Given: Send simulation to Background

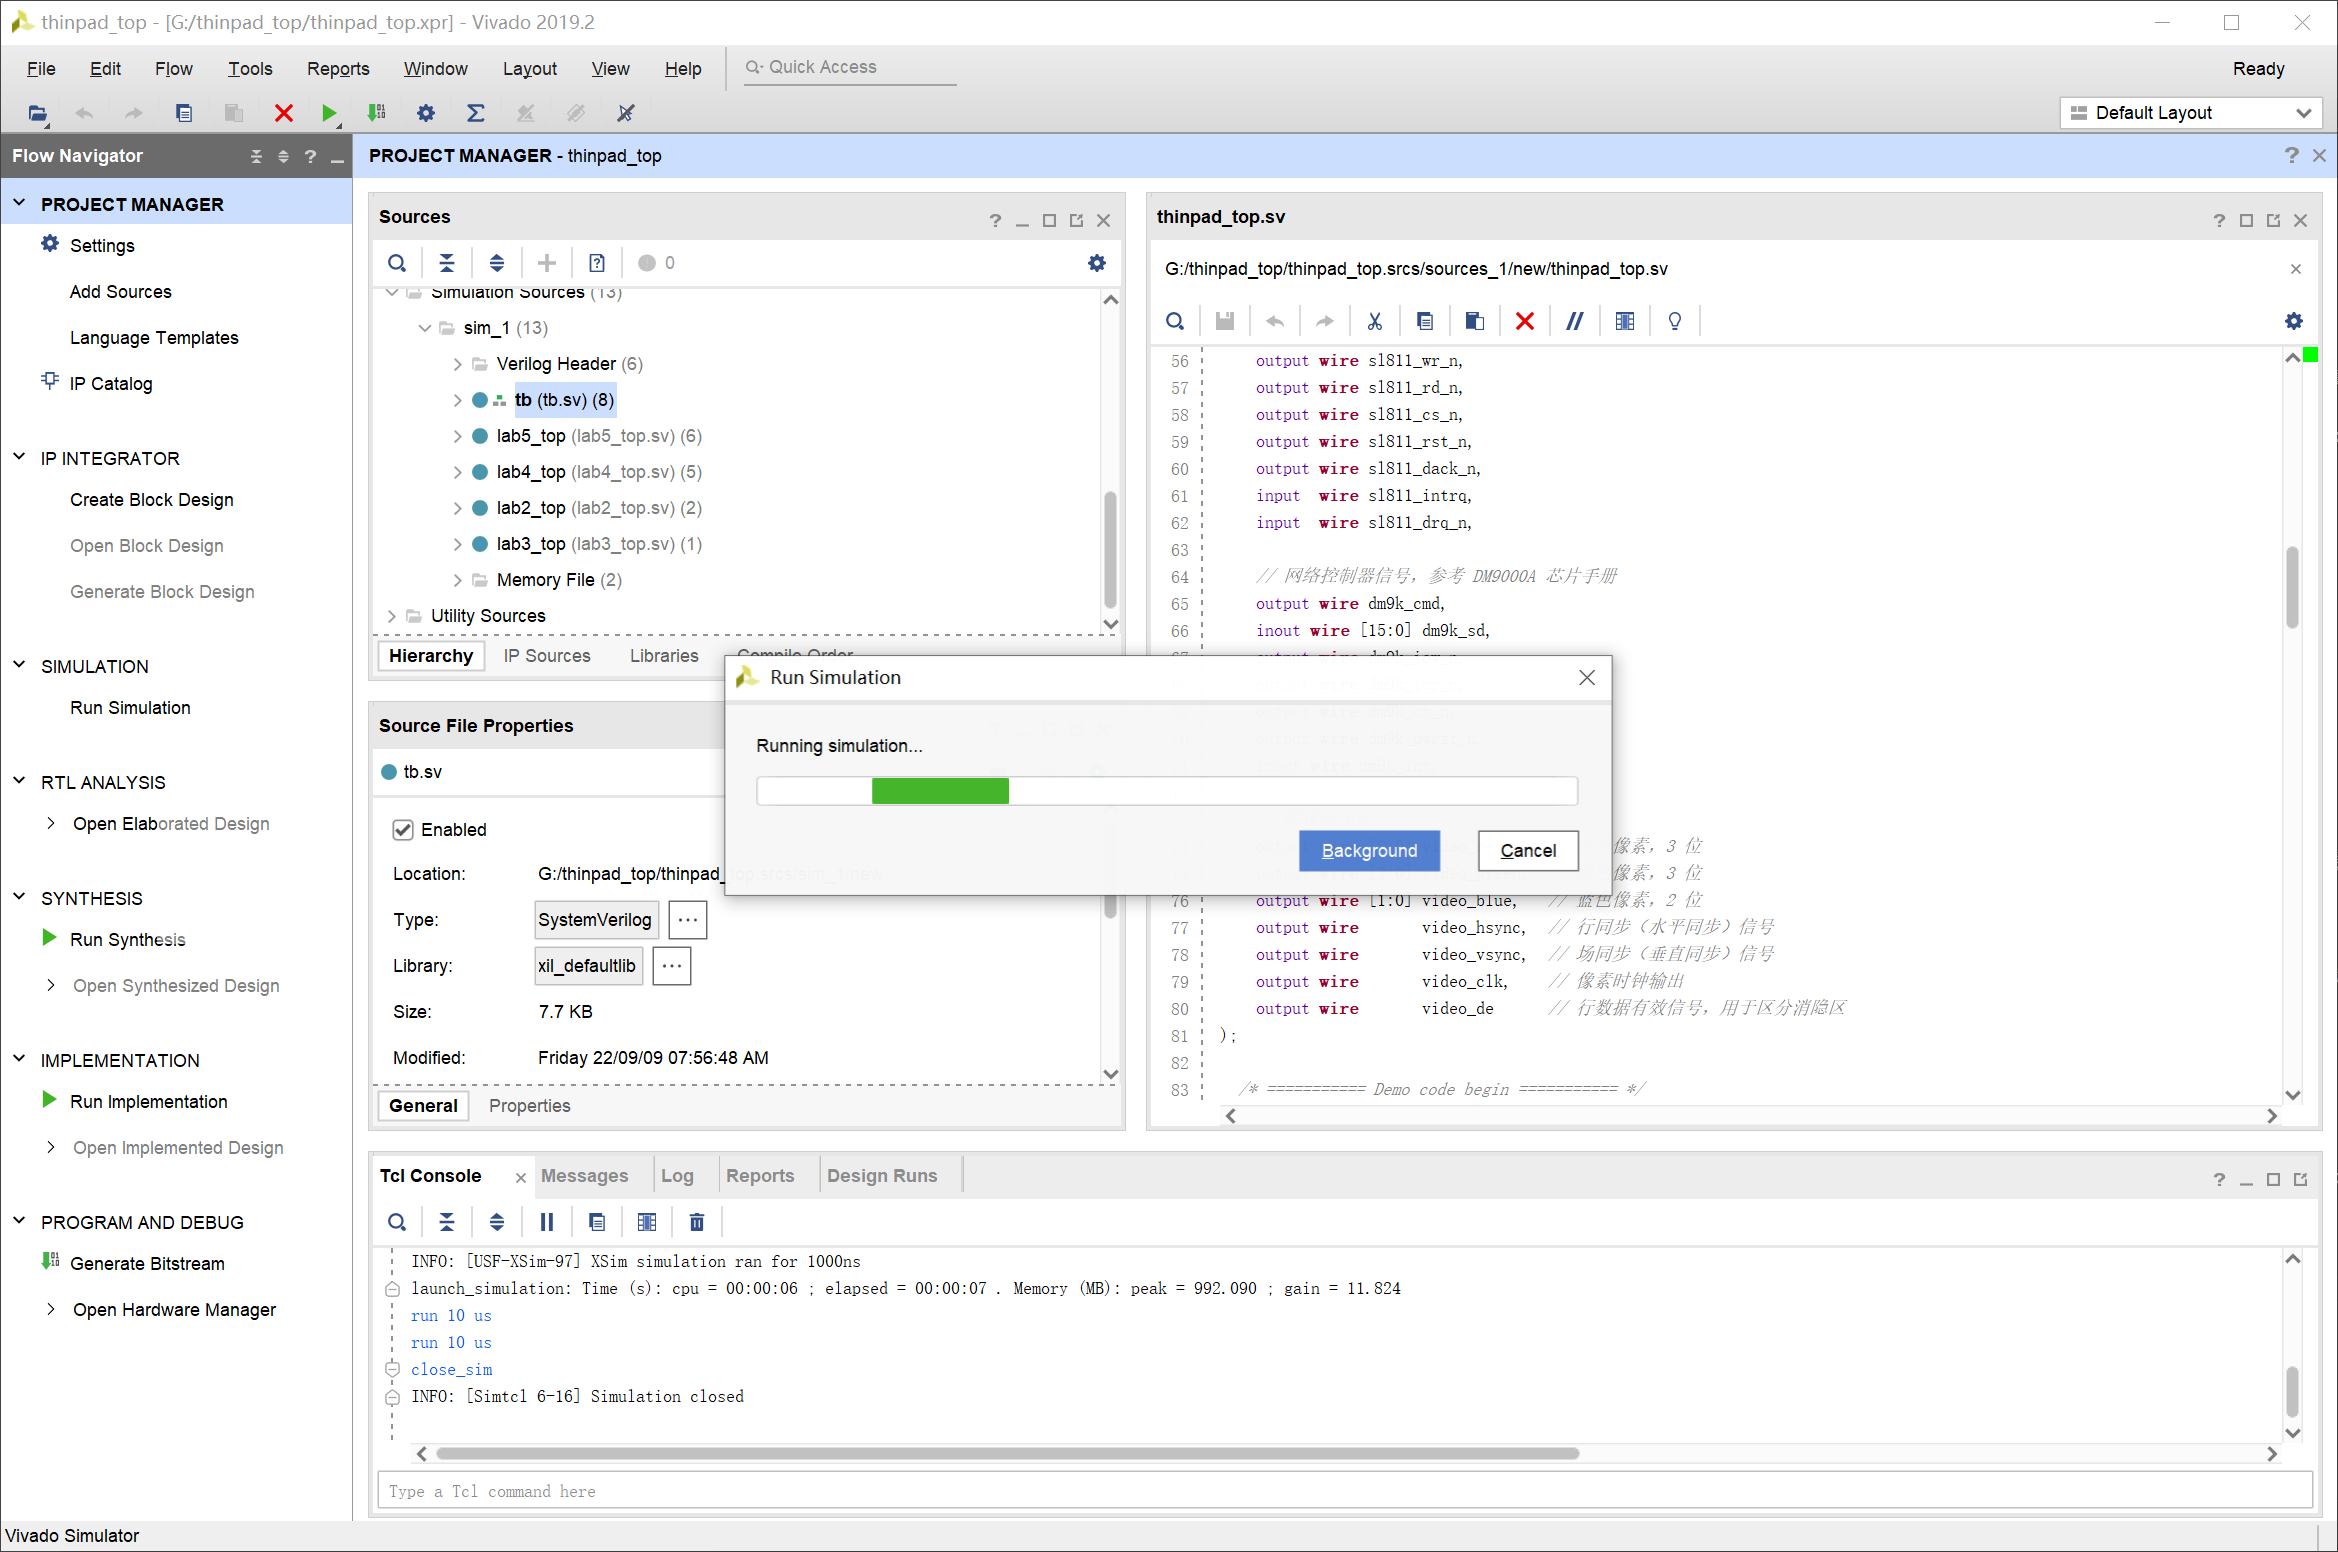Looking at the screenshot, I should pyautogui.click(x=1369, y=851).
